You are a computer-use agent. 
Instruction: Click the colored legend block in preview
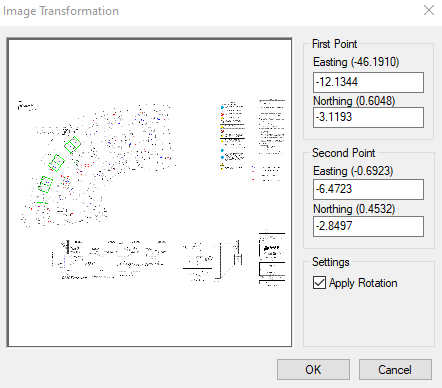click(232, 136)
